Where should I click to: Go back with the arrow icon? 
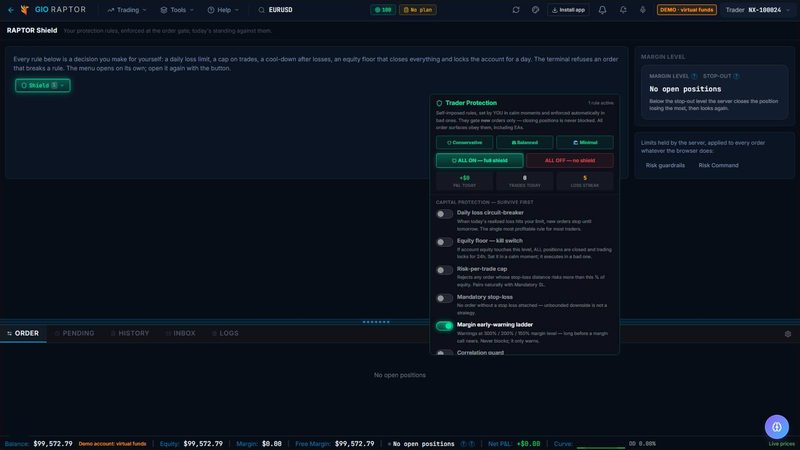click(x=11, y=10)
